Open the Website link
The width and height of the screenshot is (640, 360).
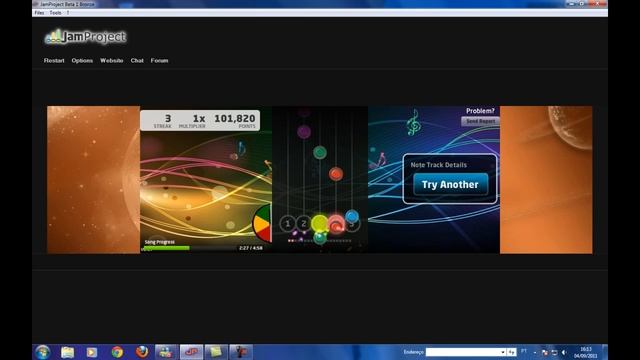[111, 60]
